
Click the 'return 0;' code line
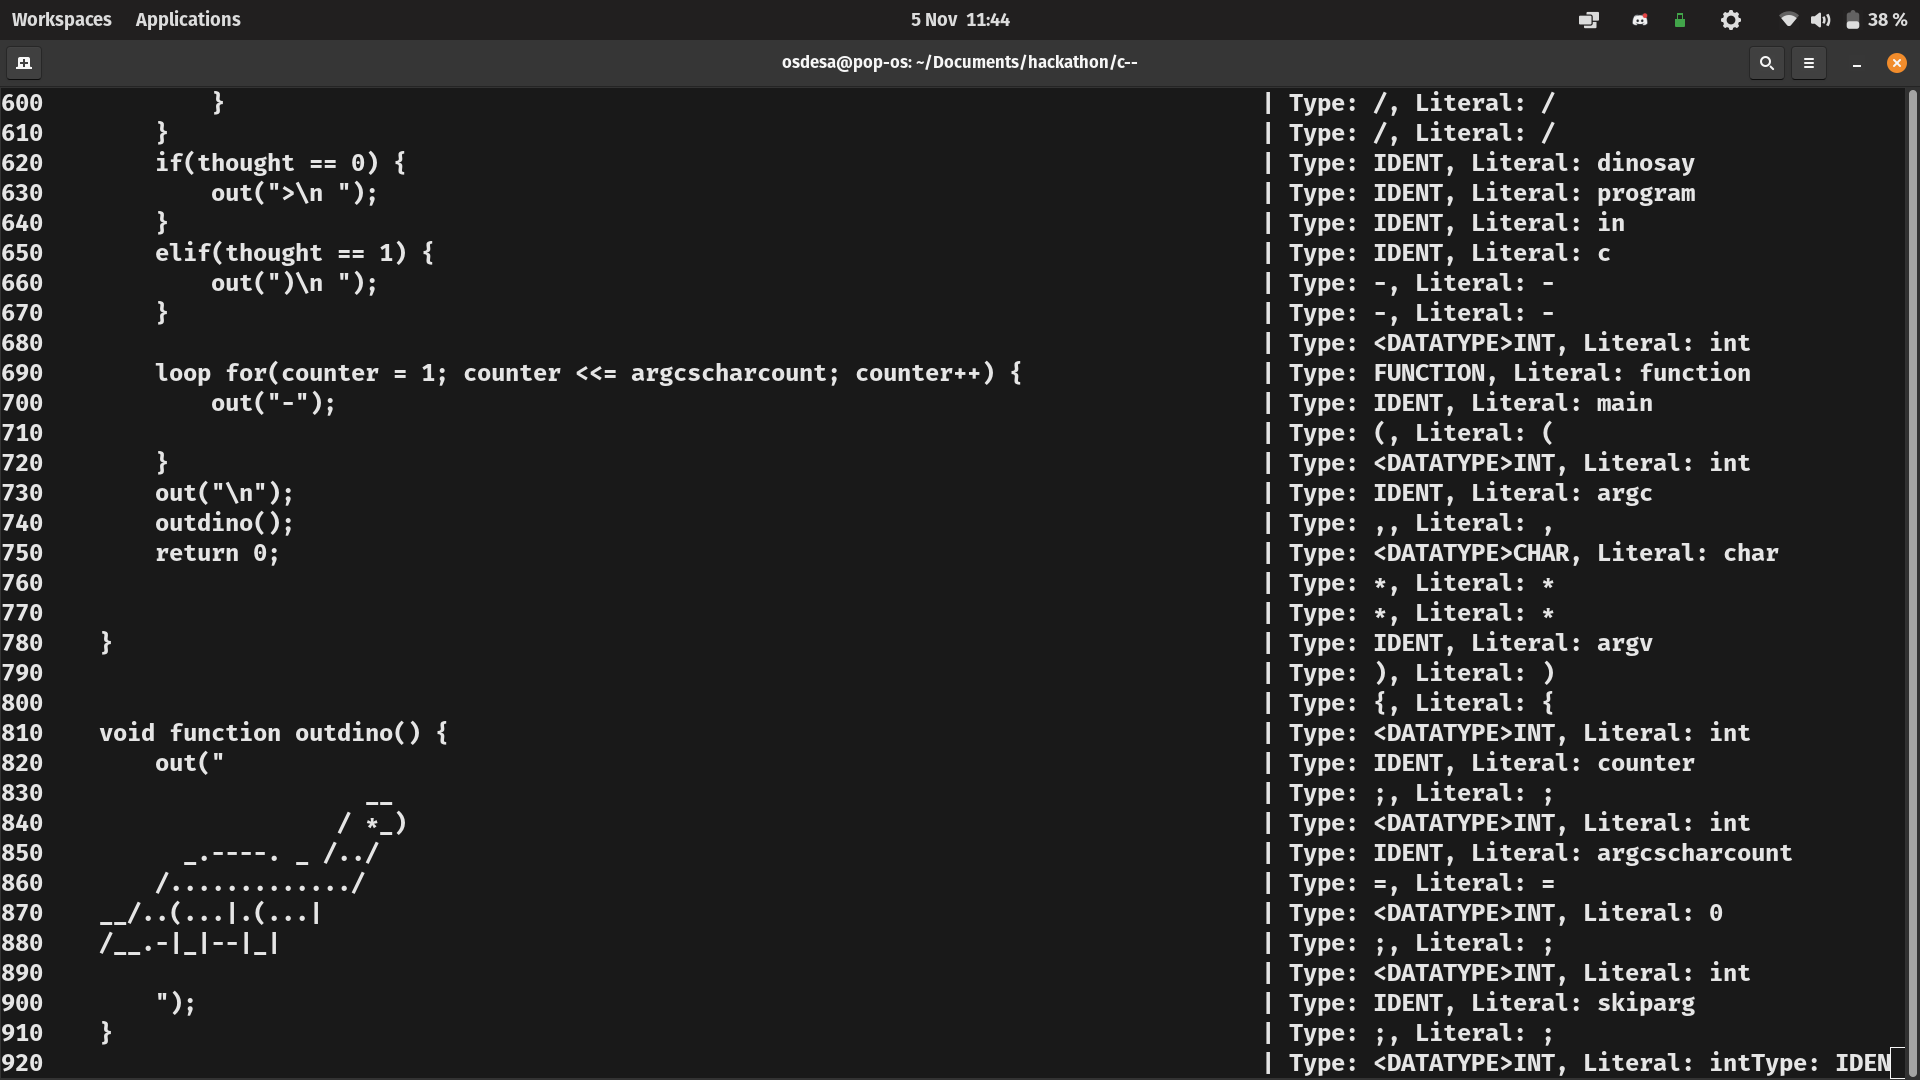click(x=216, y=553)
